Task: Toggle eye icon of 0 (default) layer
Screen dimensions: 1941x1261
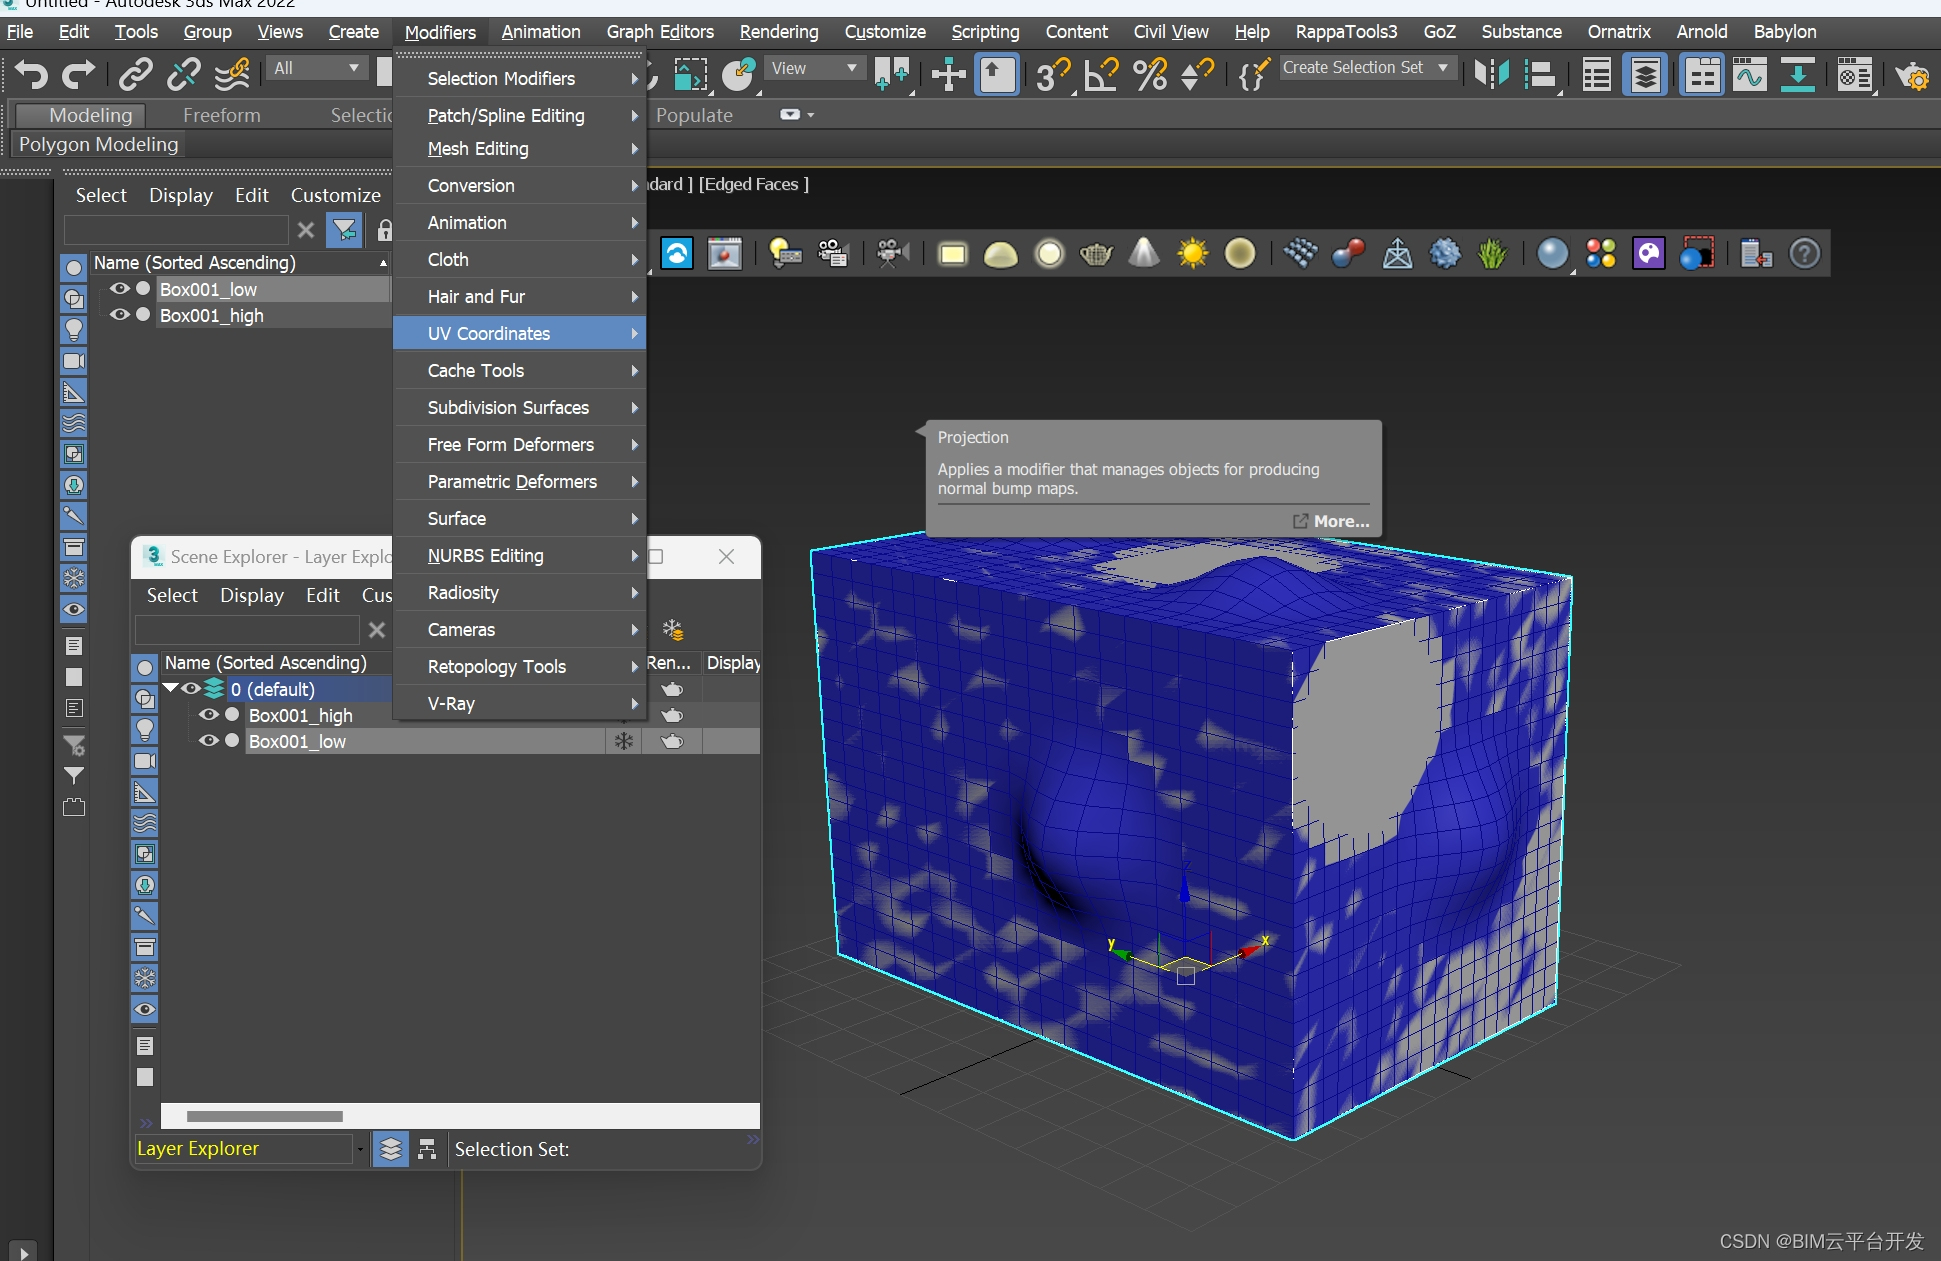Action: coord(190,689)
